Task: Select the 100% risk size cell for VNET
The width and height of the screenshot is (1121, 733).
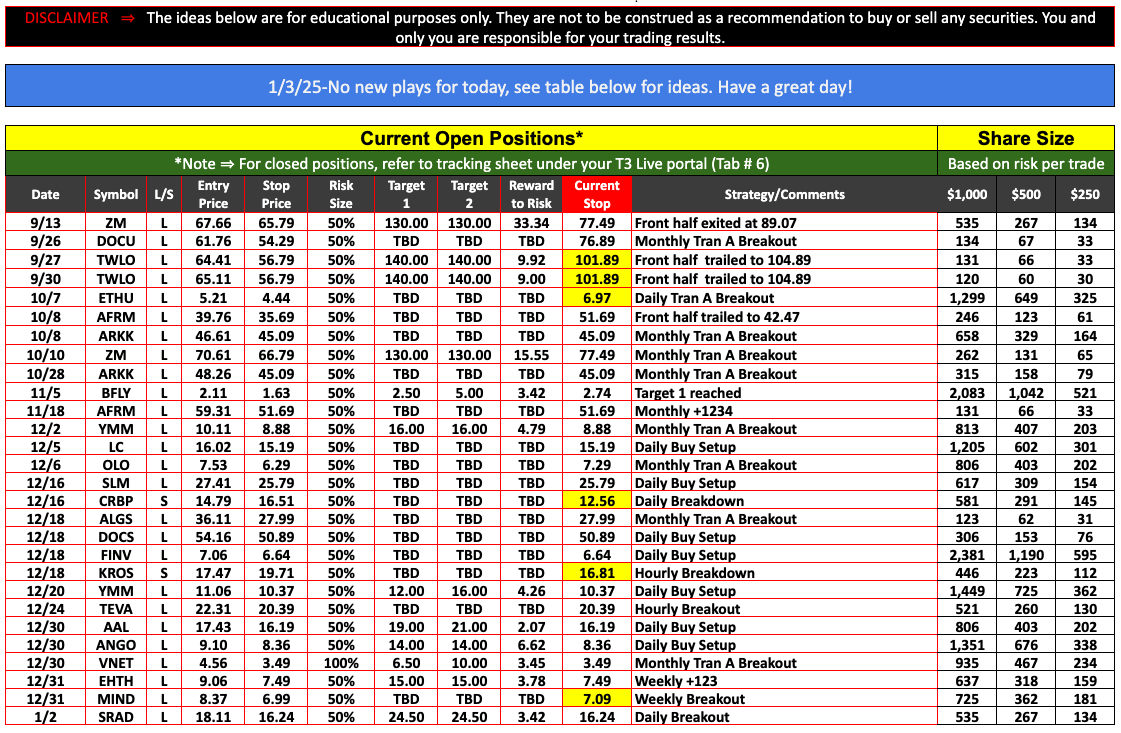Action: 341,663
